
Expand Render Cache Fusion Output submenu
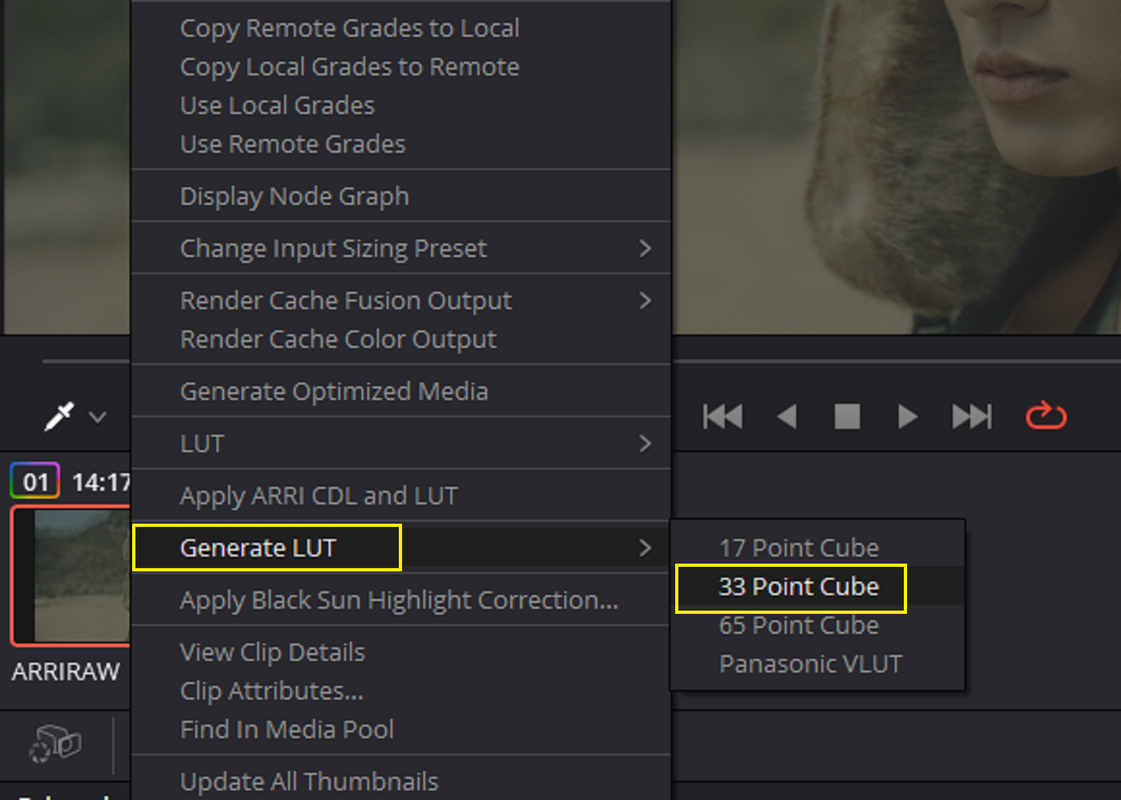pyautogui.click(x=401, y=300)
